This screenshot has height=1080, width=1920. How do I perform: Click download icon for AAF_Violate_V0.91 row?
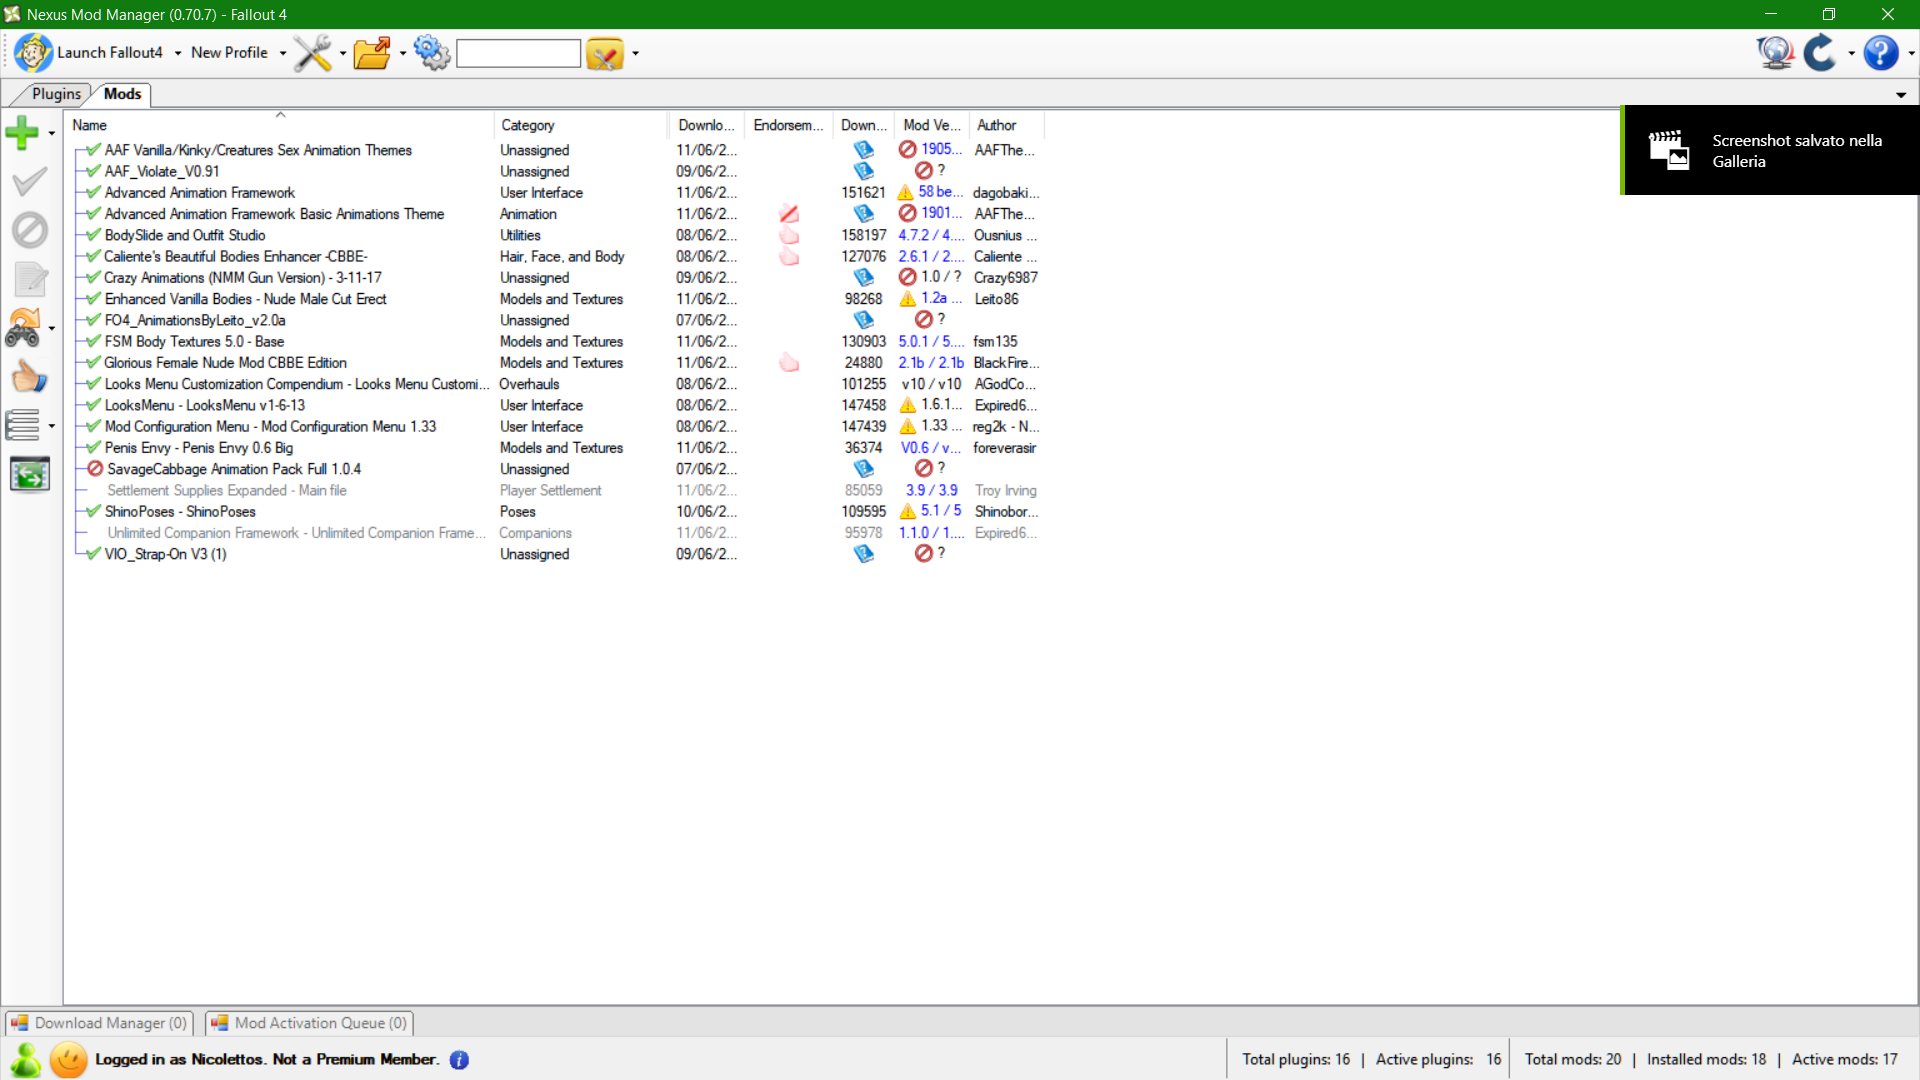(x=863, y=171)
